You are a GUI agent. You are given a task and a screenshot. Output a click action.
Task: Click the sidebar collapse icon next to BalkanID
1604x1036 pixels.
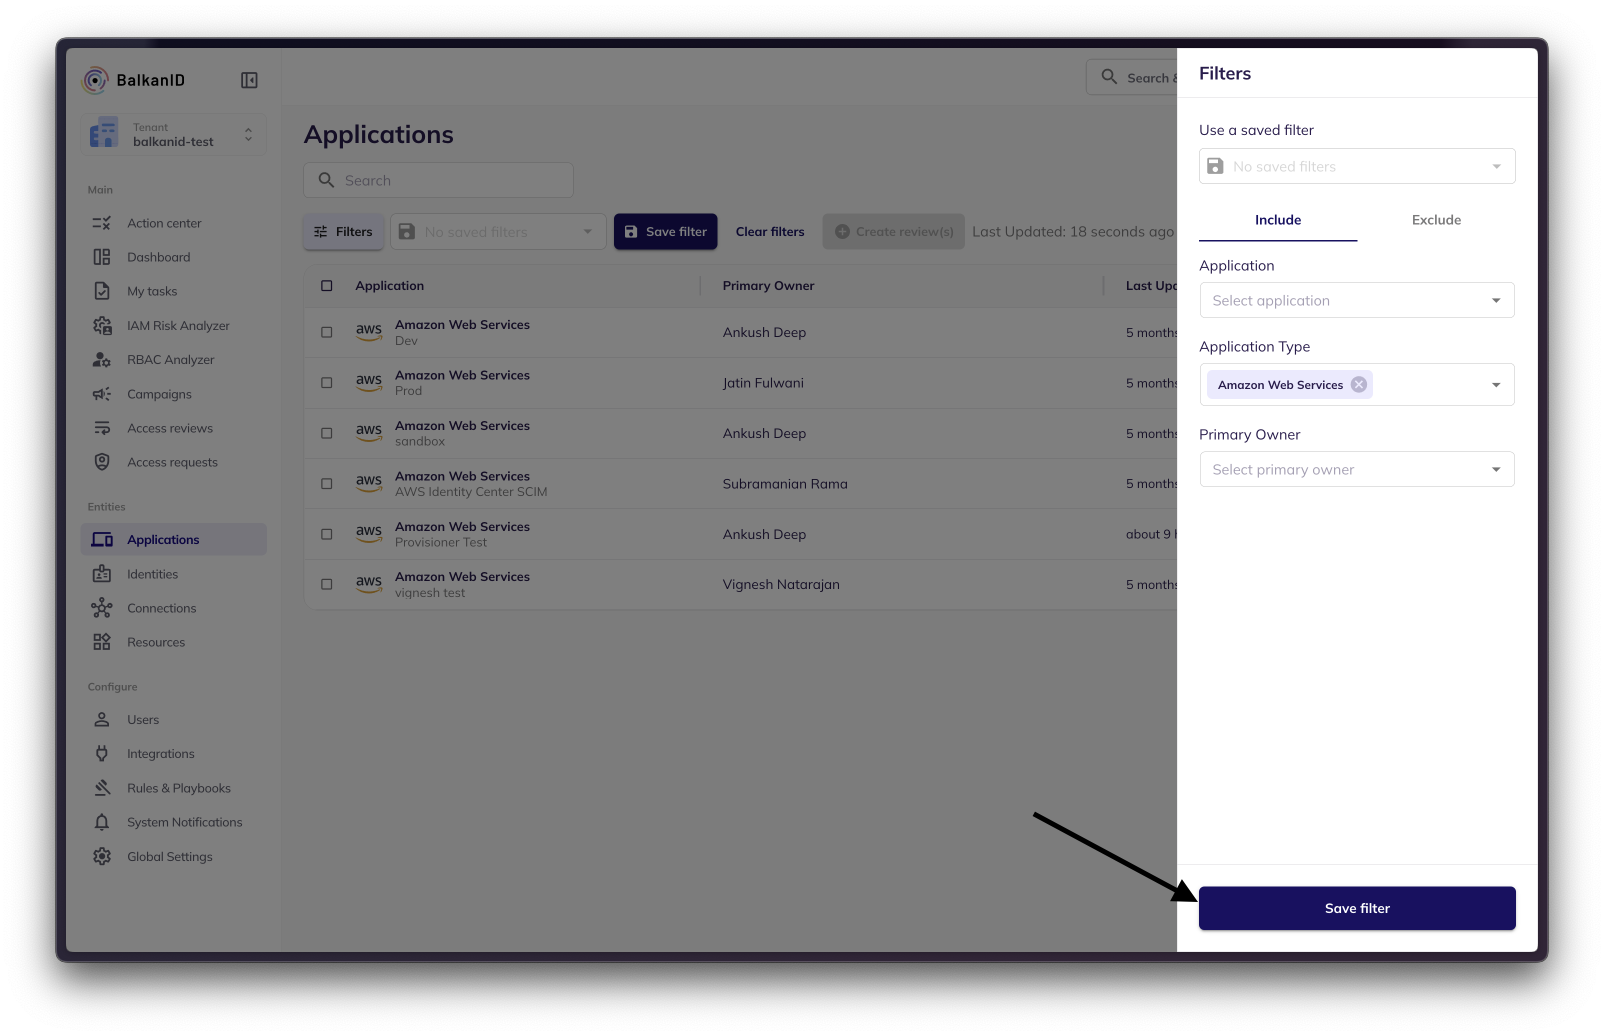coord(249,80)
